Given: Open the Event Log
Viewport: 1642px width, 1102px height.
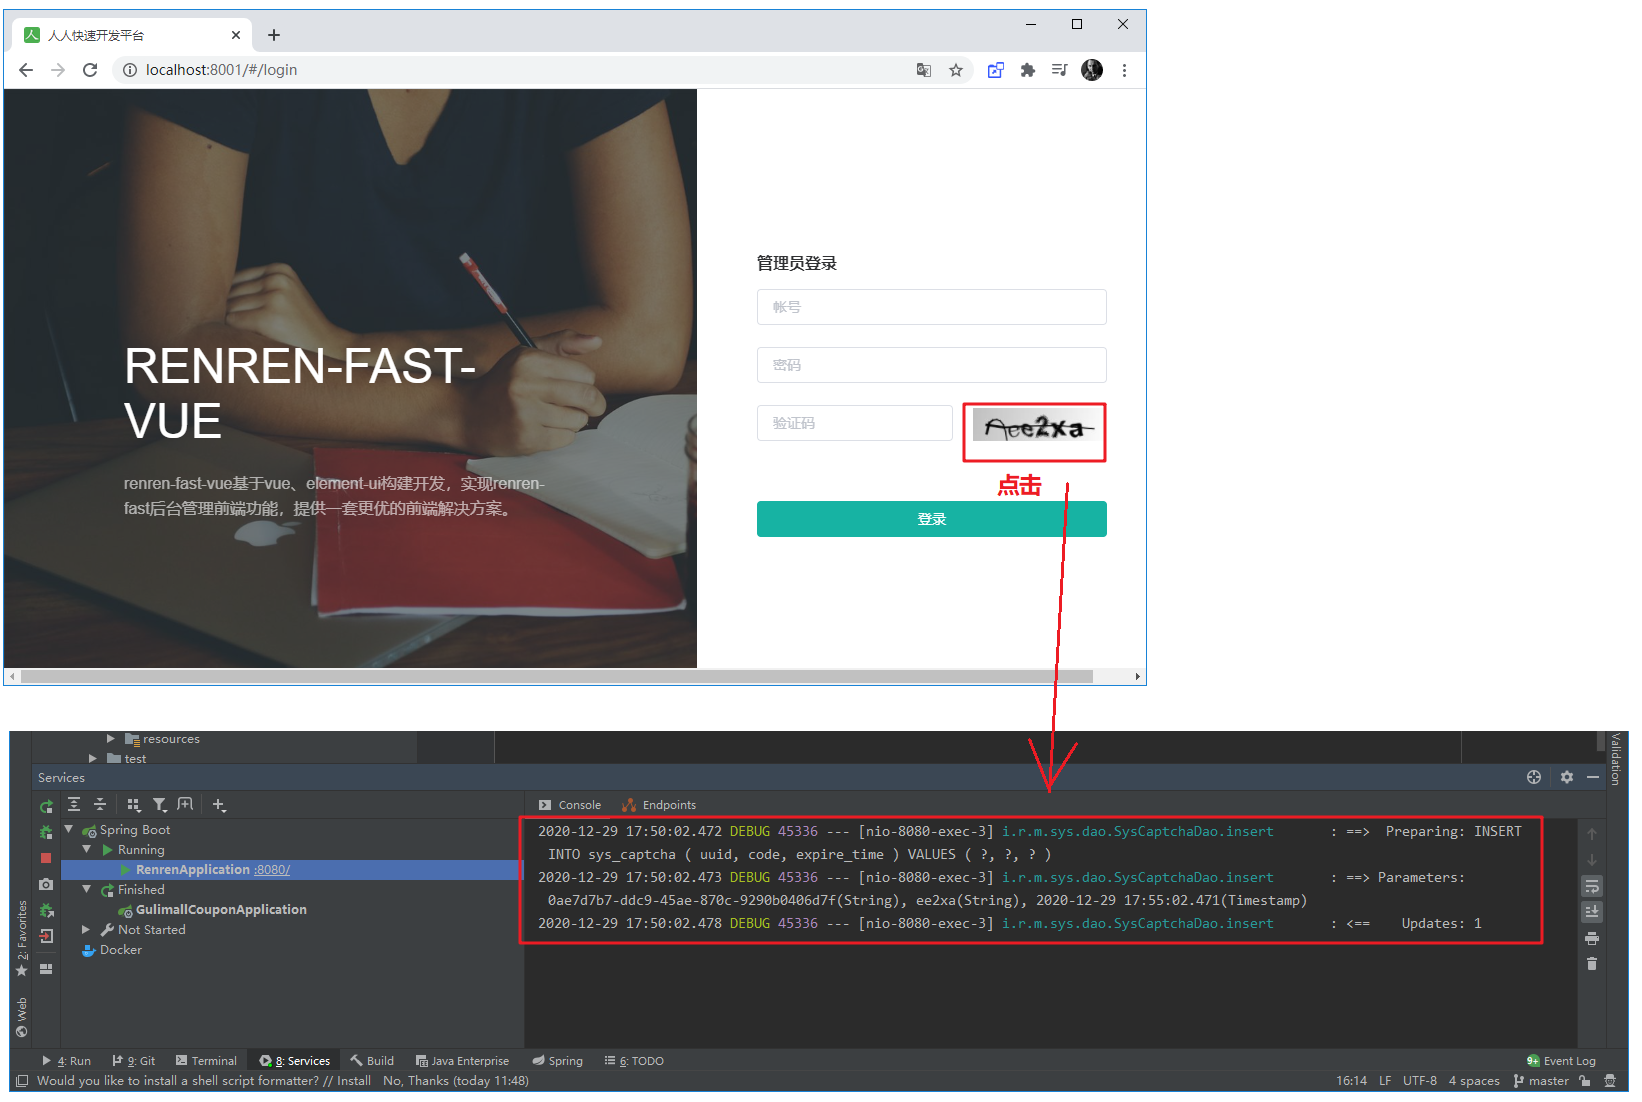Looking at the screenshot, I should (1561, 1061).
